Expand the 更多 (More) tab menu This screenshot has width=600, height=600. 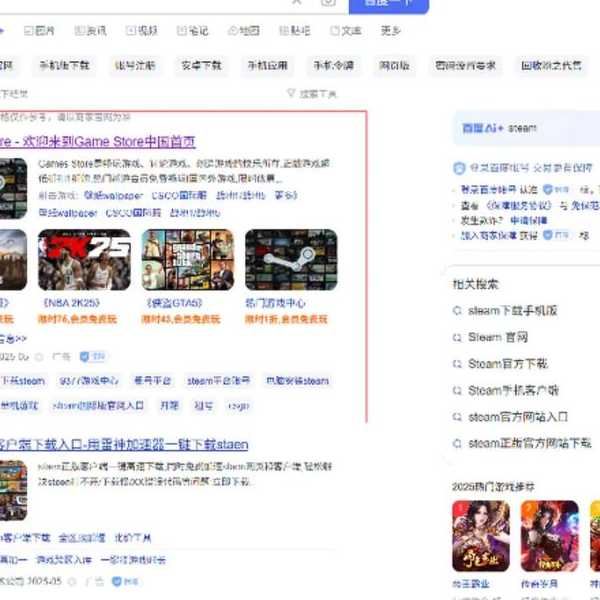point(390,31)
